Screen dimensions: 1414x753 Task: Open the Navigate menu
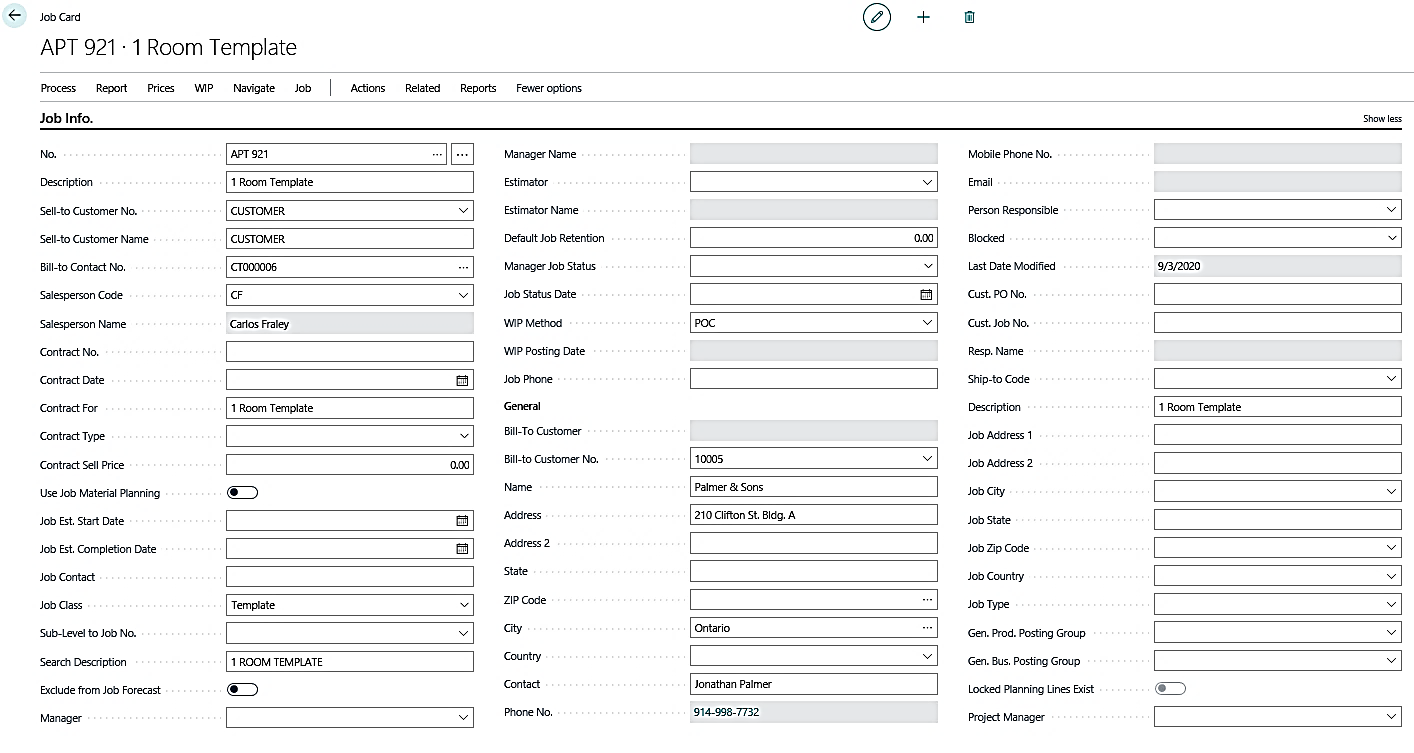(254, 88)
